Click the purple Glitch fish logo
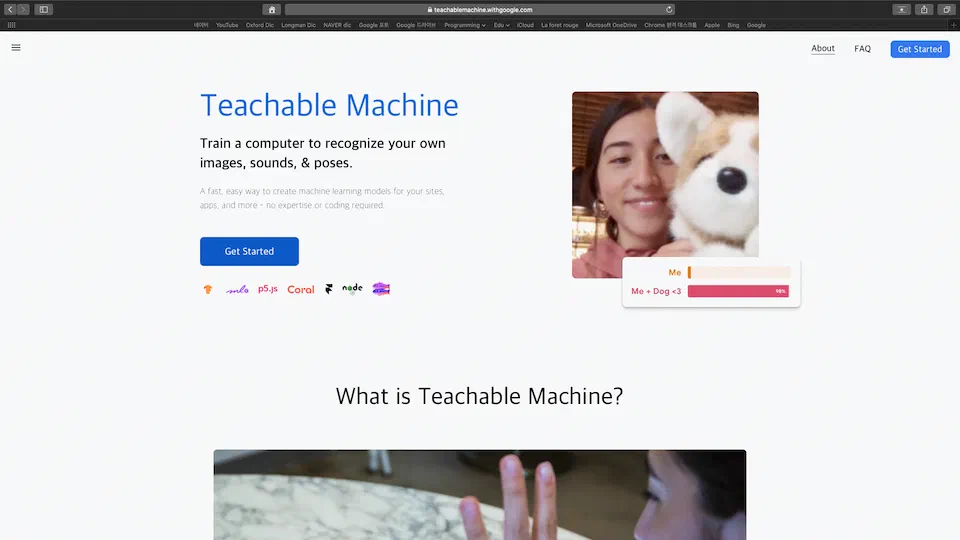960x540 pixels. pyautogui.click(x=381, y=289)
